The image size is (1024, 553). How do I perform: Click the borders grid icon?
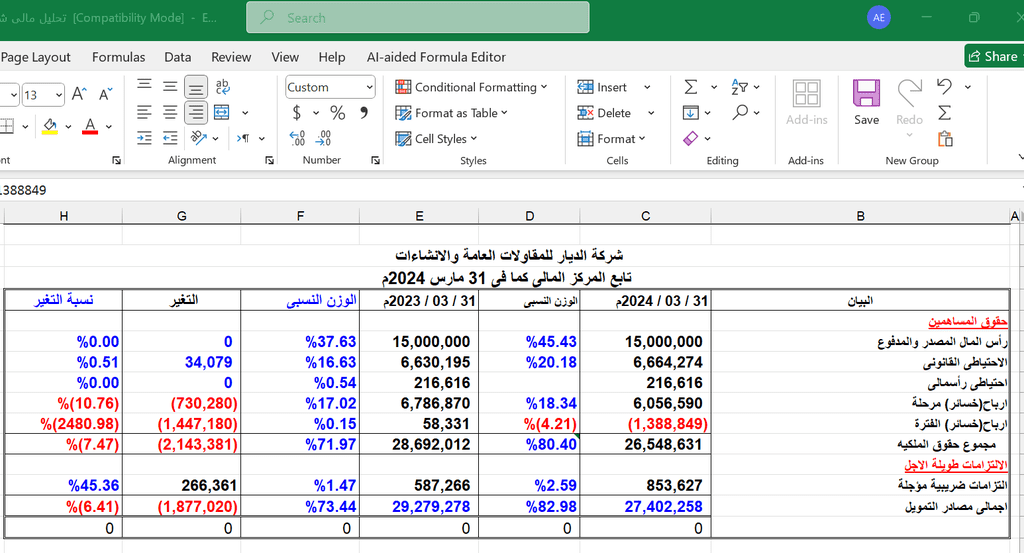point(7,126)
